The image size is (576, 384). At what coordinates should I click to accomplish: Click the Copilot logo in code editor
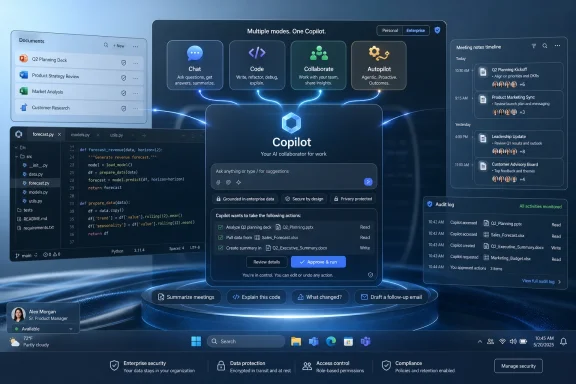[x=19, y=134]
